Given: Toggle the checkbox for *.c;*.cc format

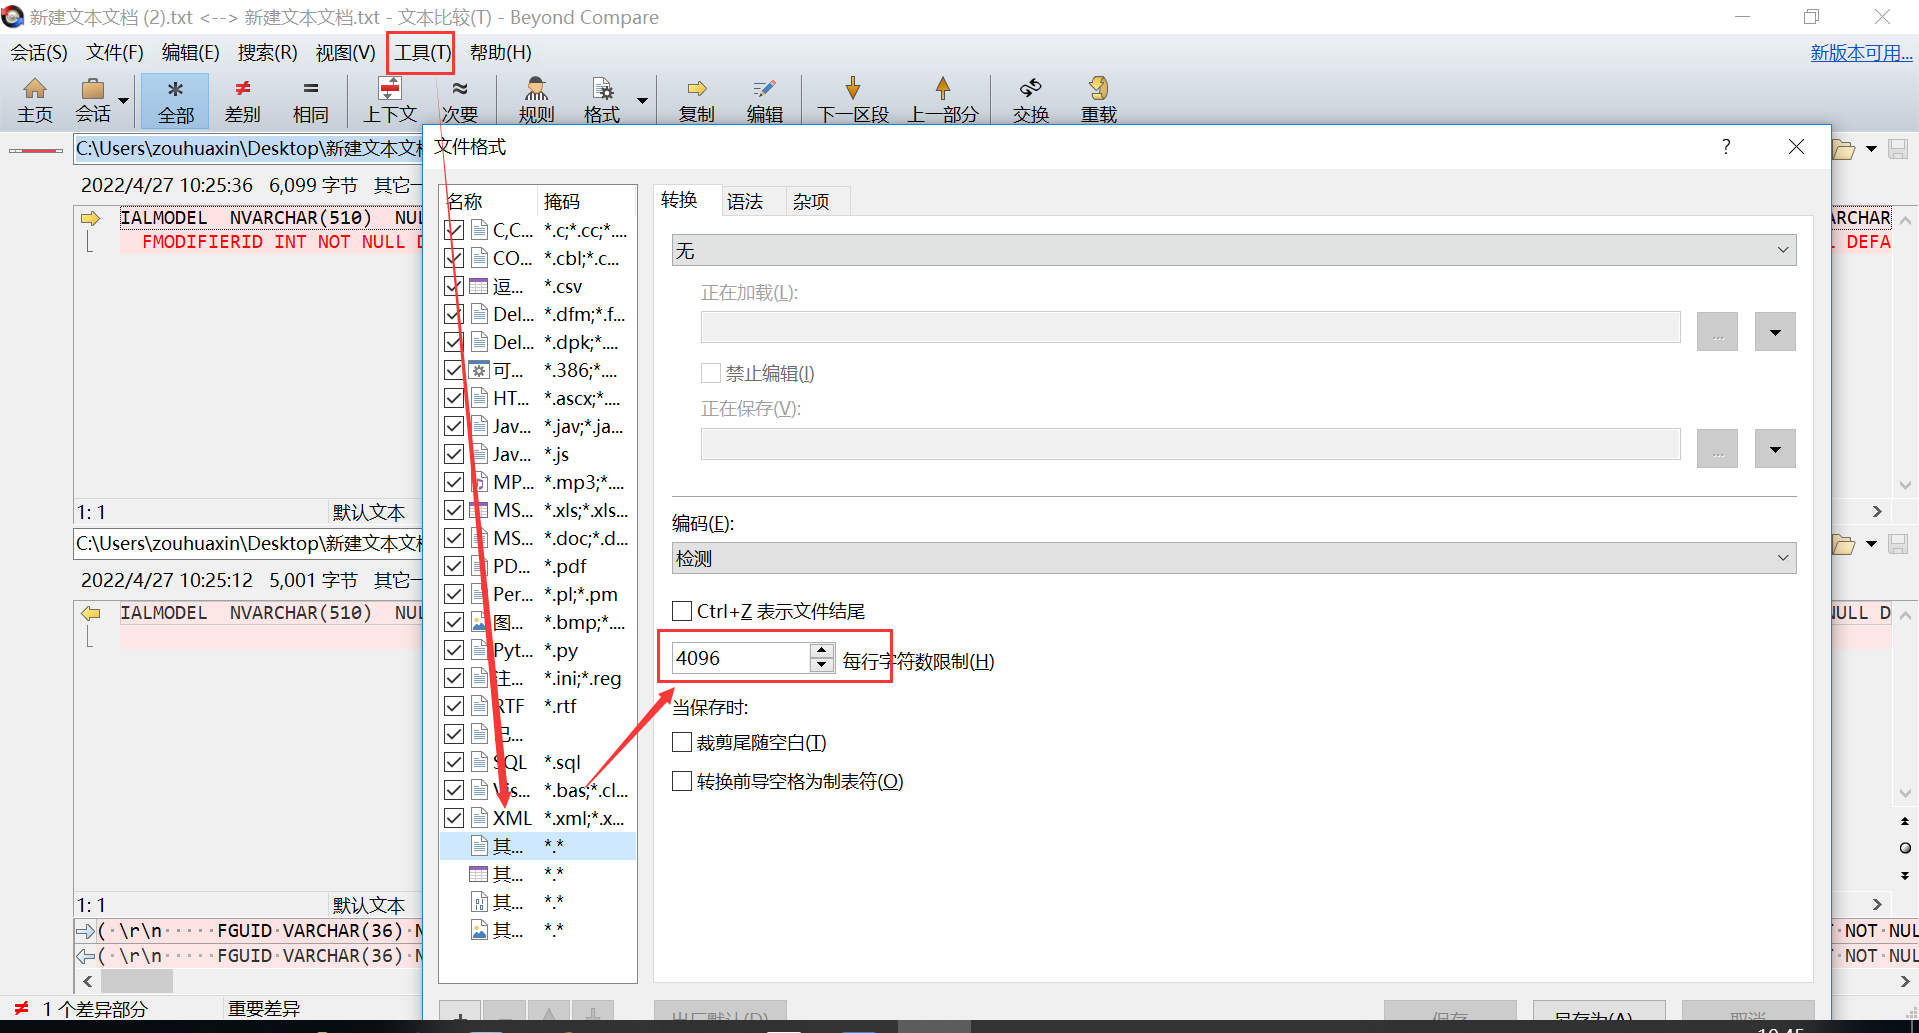Looking at the screenshot, I should click(x=454, y=230).
